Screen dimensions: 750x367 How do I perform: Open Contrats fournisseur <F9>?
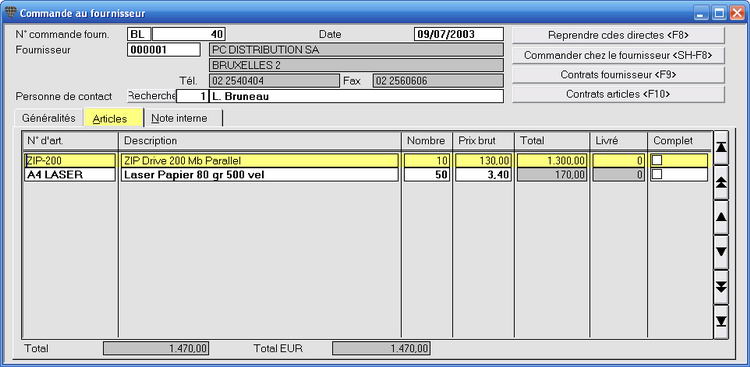point(618,75)
